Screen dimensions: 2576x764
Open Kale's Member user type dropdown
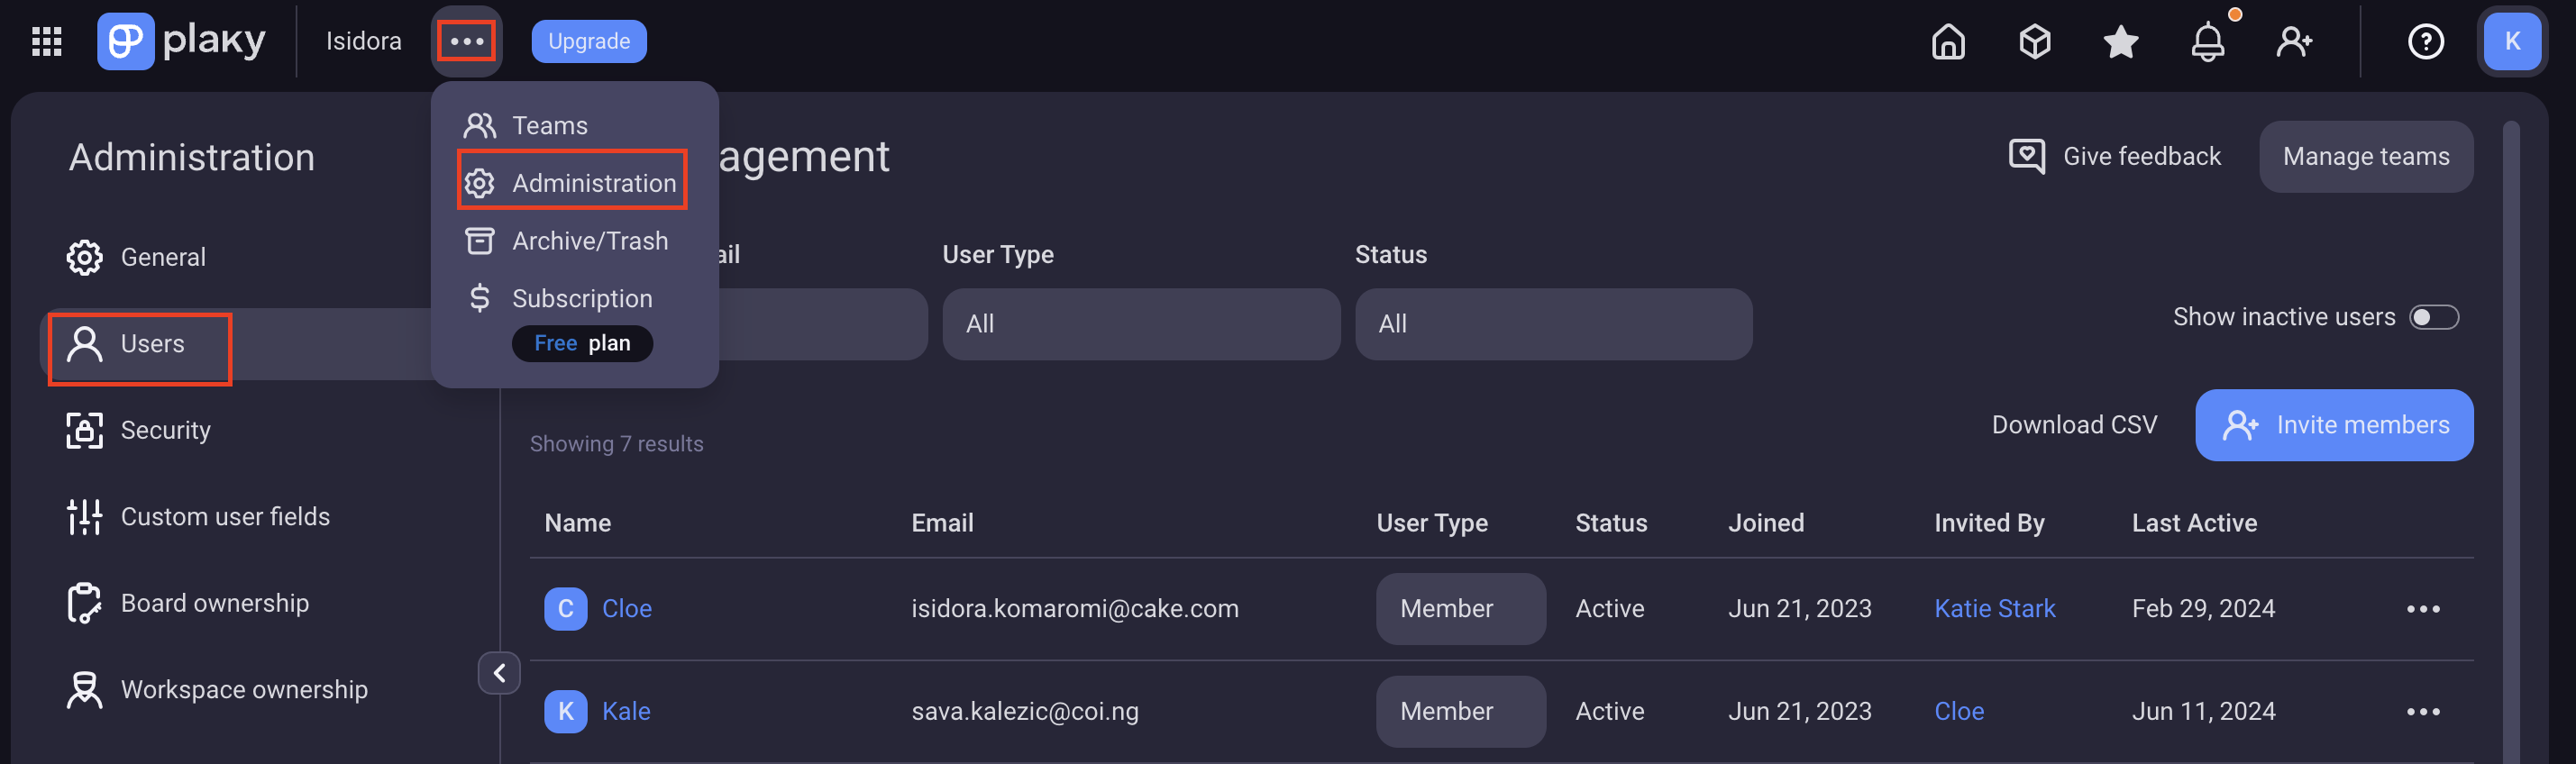click(x=1460, y=712)
